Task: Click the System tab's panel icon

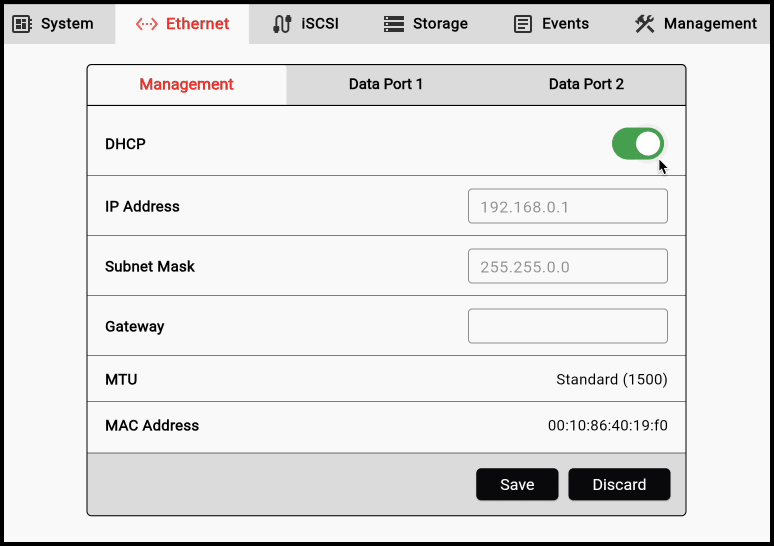Action: [x=22, y=24]
